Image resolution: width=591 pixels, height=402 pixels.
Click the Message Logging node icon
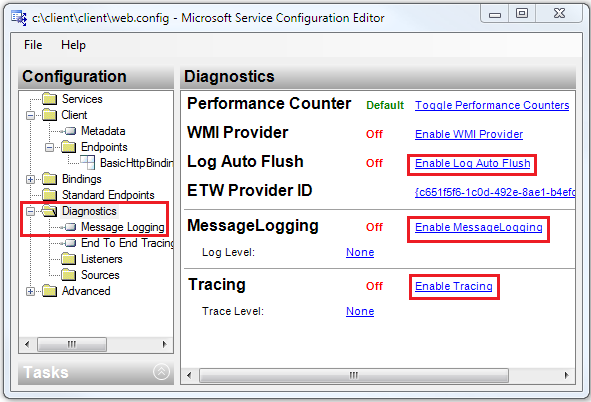pos(70,227)
